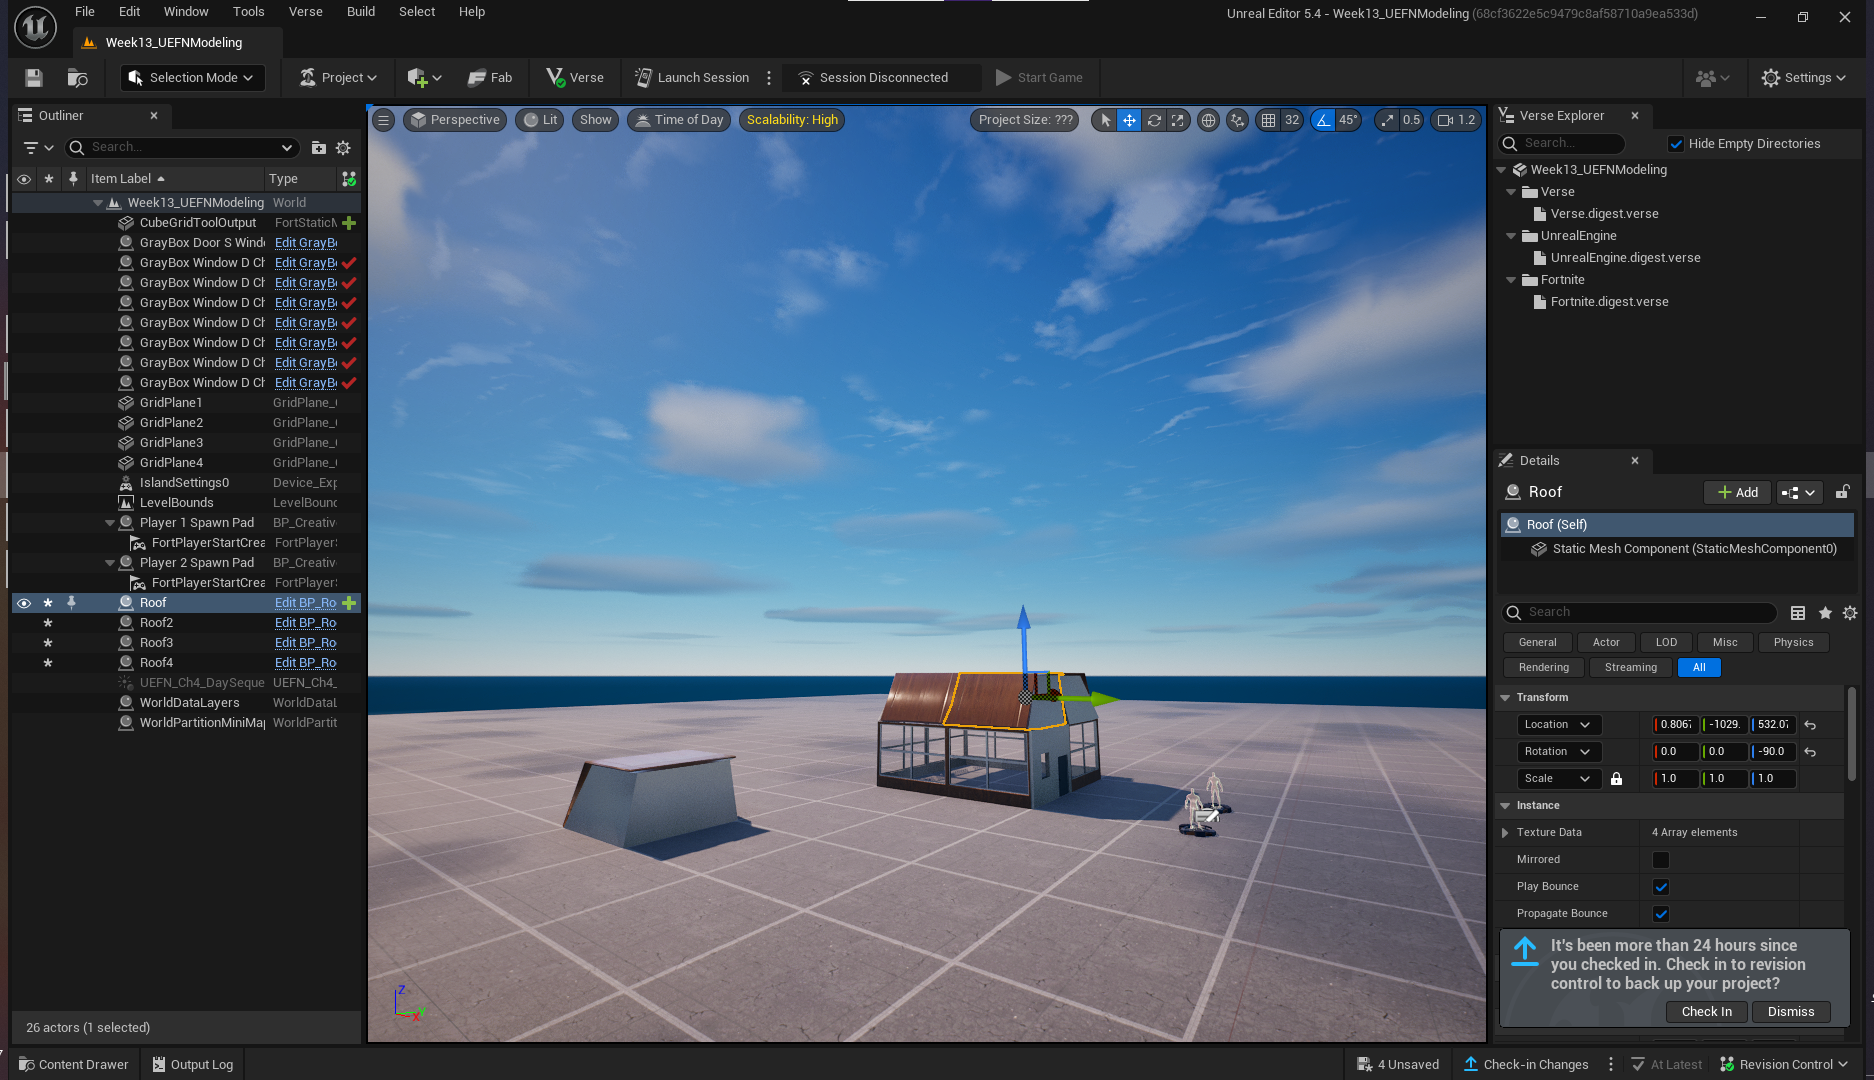
Task: Click the Check In button
Action: pos(1706,1012)
